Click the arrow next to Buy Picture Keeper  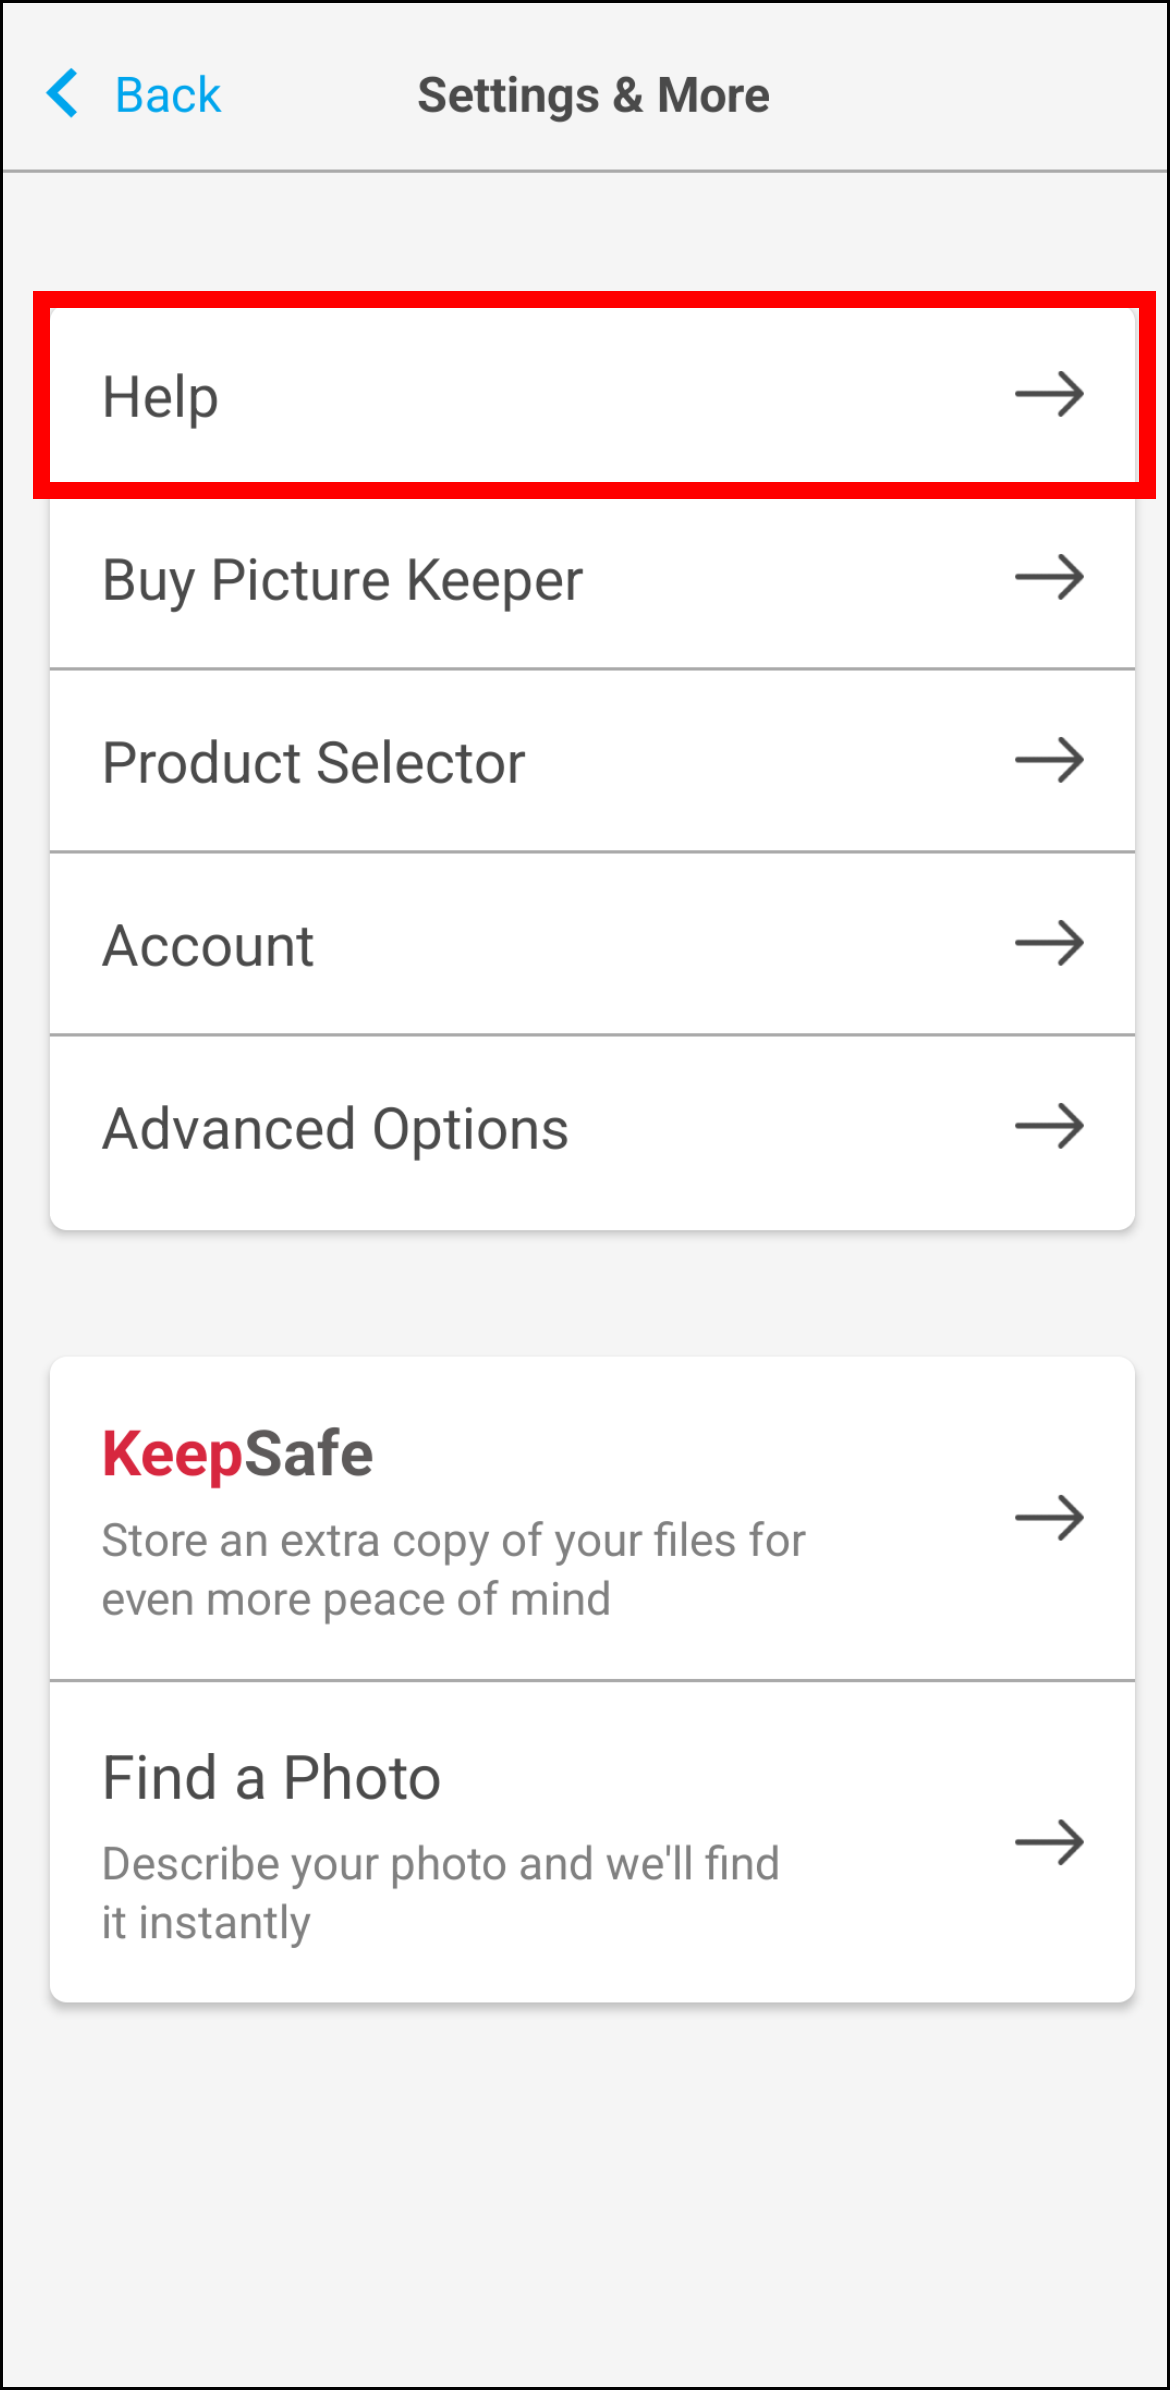click(x=1049, y=577)
